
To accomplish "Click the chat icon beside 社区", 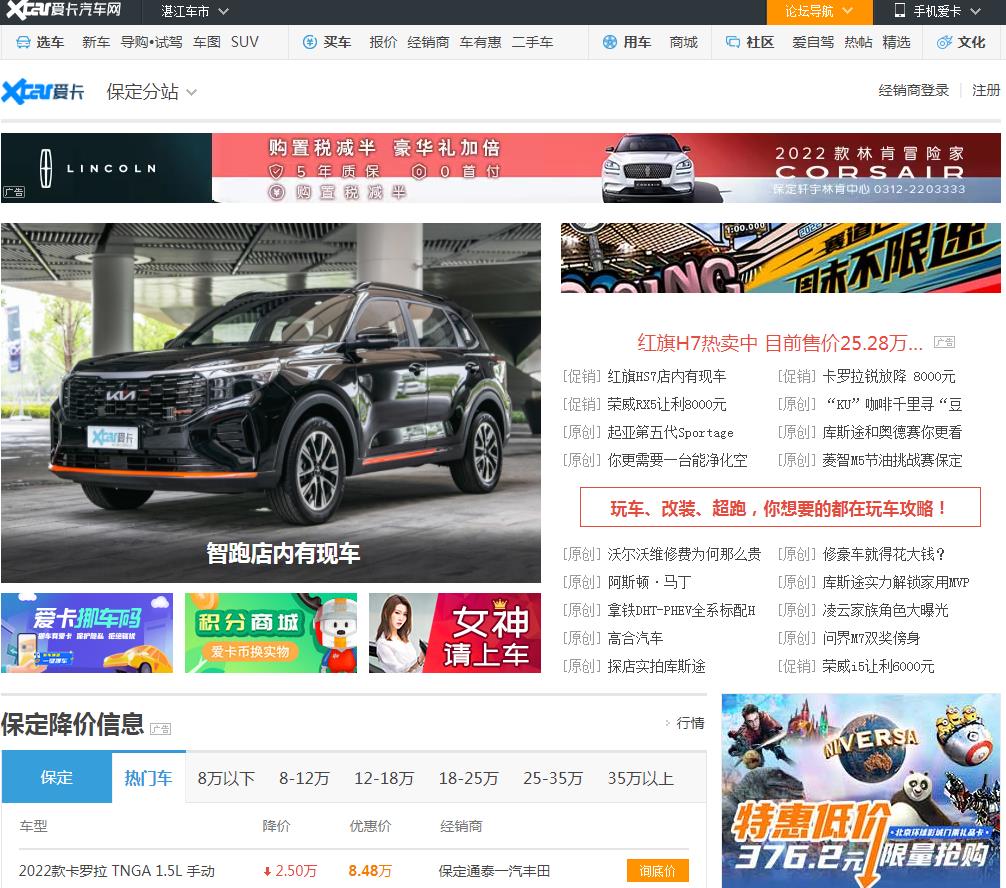I will pyautogui.click(x=733, y=42).
